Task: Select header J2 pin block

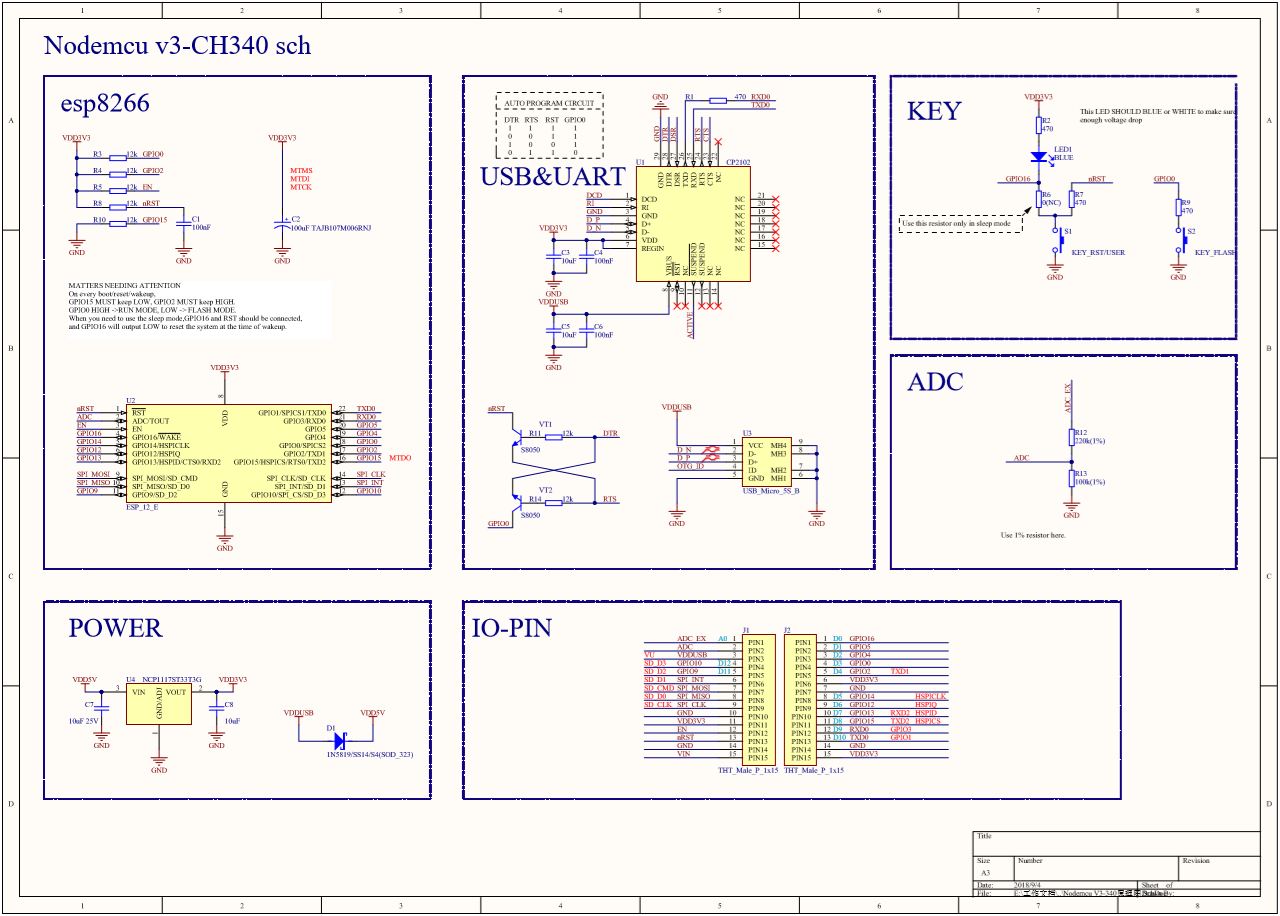Action: tap(800, 699)
